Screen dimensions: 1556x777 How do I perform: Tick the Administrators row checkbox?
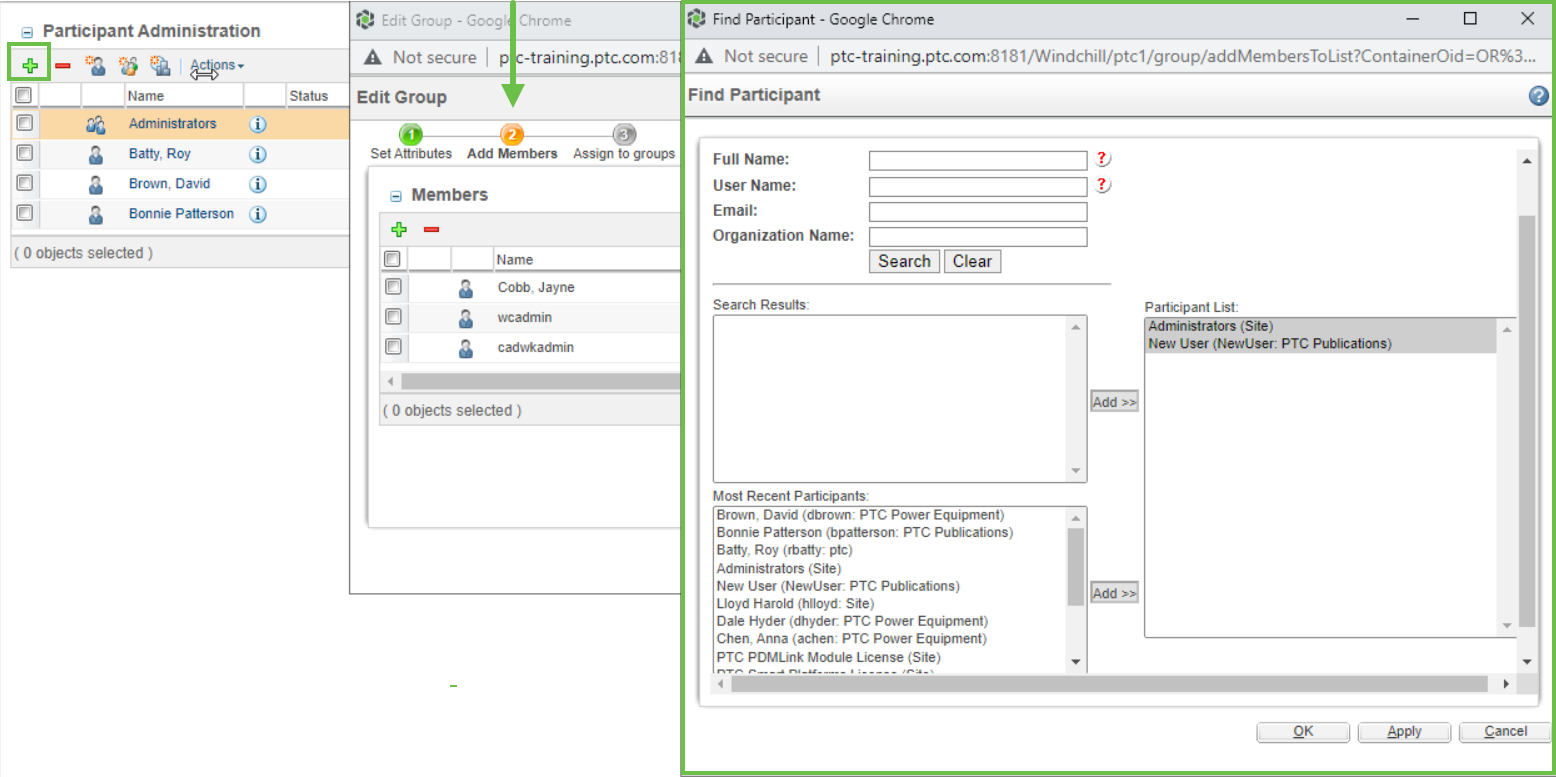[x=25, y=123]
